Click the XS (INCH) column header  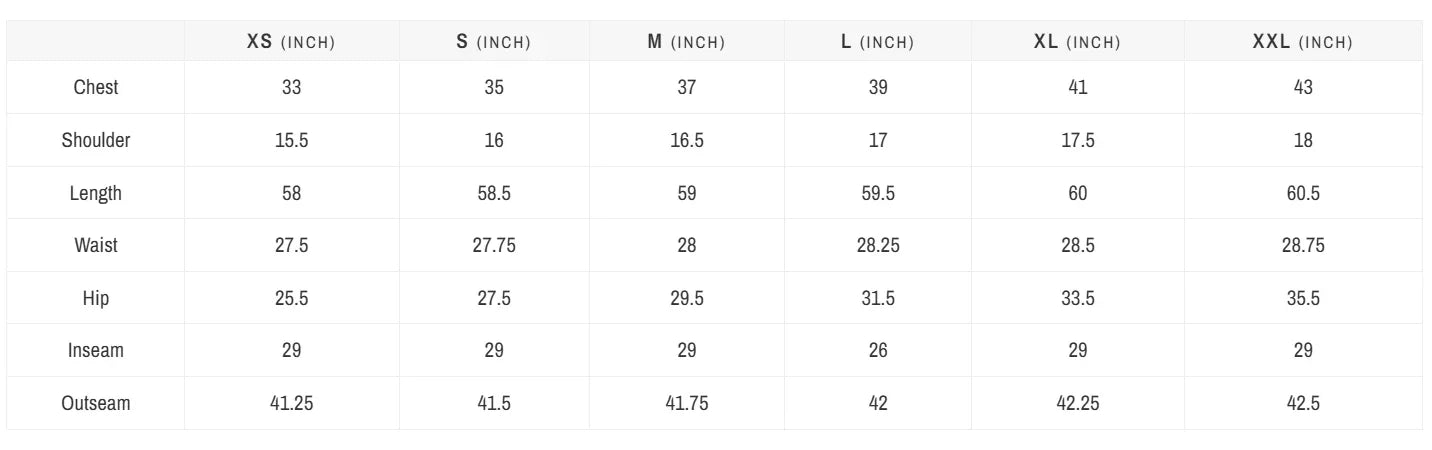(291, 42)
